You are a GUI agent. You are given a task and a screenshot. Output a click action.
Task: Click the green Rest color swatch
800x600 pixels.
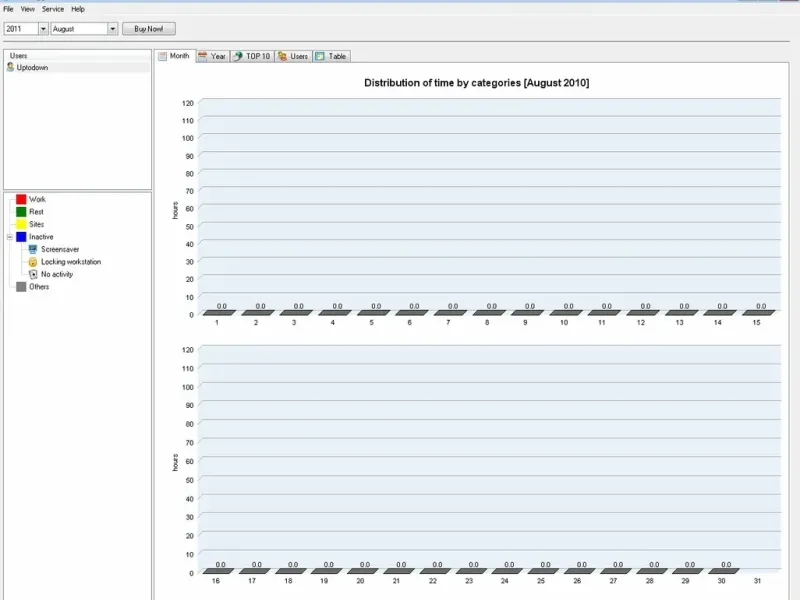point(21,212)
